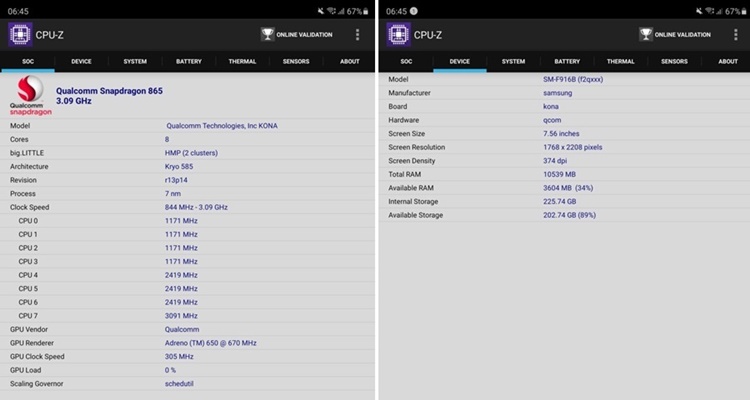Click '374 dpi' screen density value
Viewport: 750px width, 400px height.
[555, 161]
